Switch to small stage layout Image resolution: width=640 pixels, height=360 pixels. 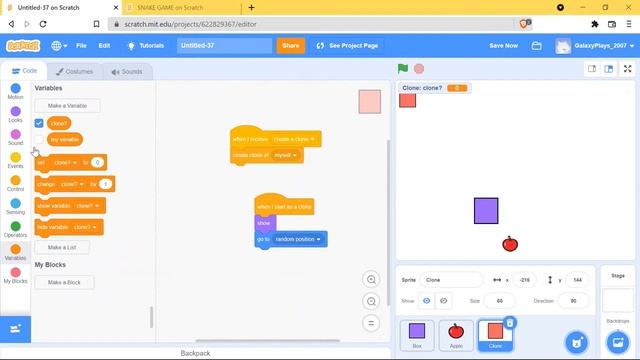[592, 69]
